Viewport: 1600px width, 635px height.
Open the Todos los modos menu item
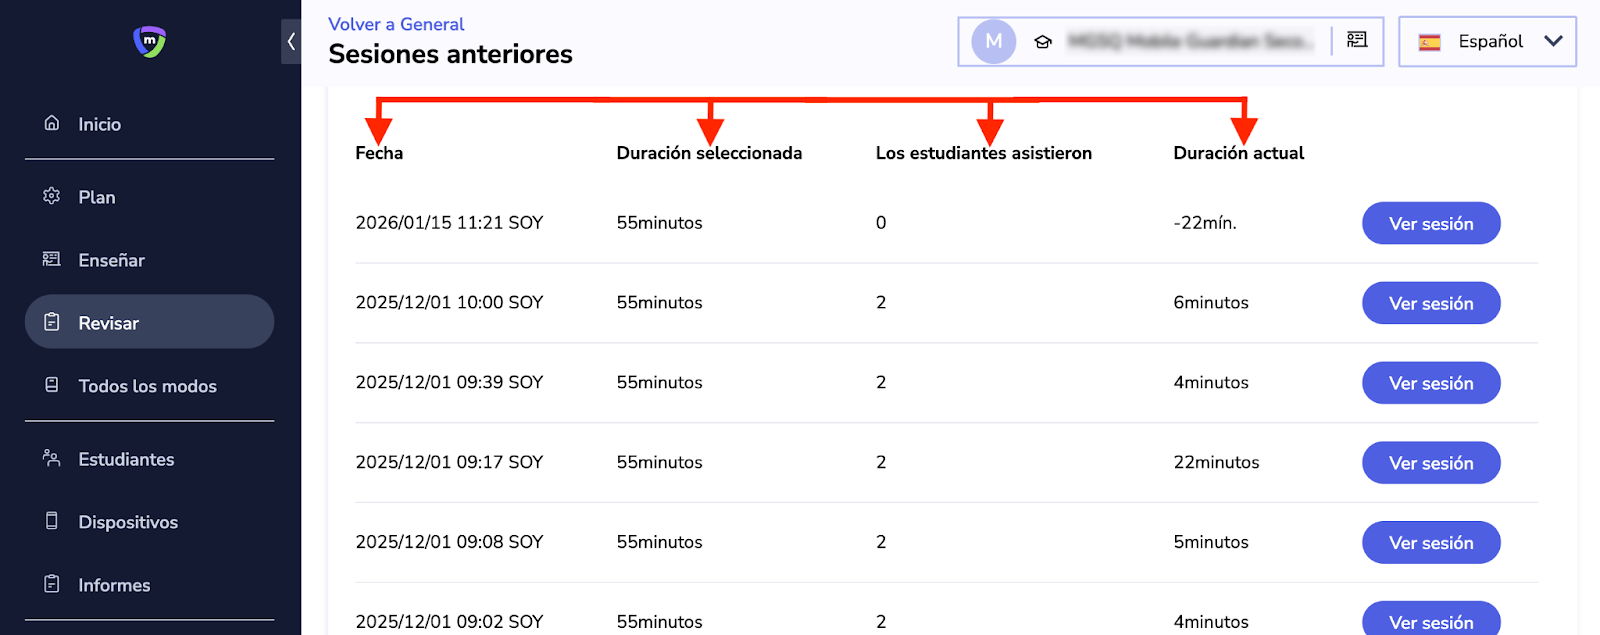(147, 386)
